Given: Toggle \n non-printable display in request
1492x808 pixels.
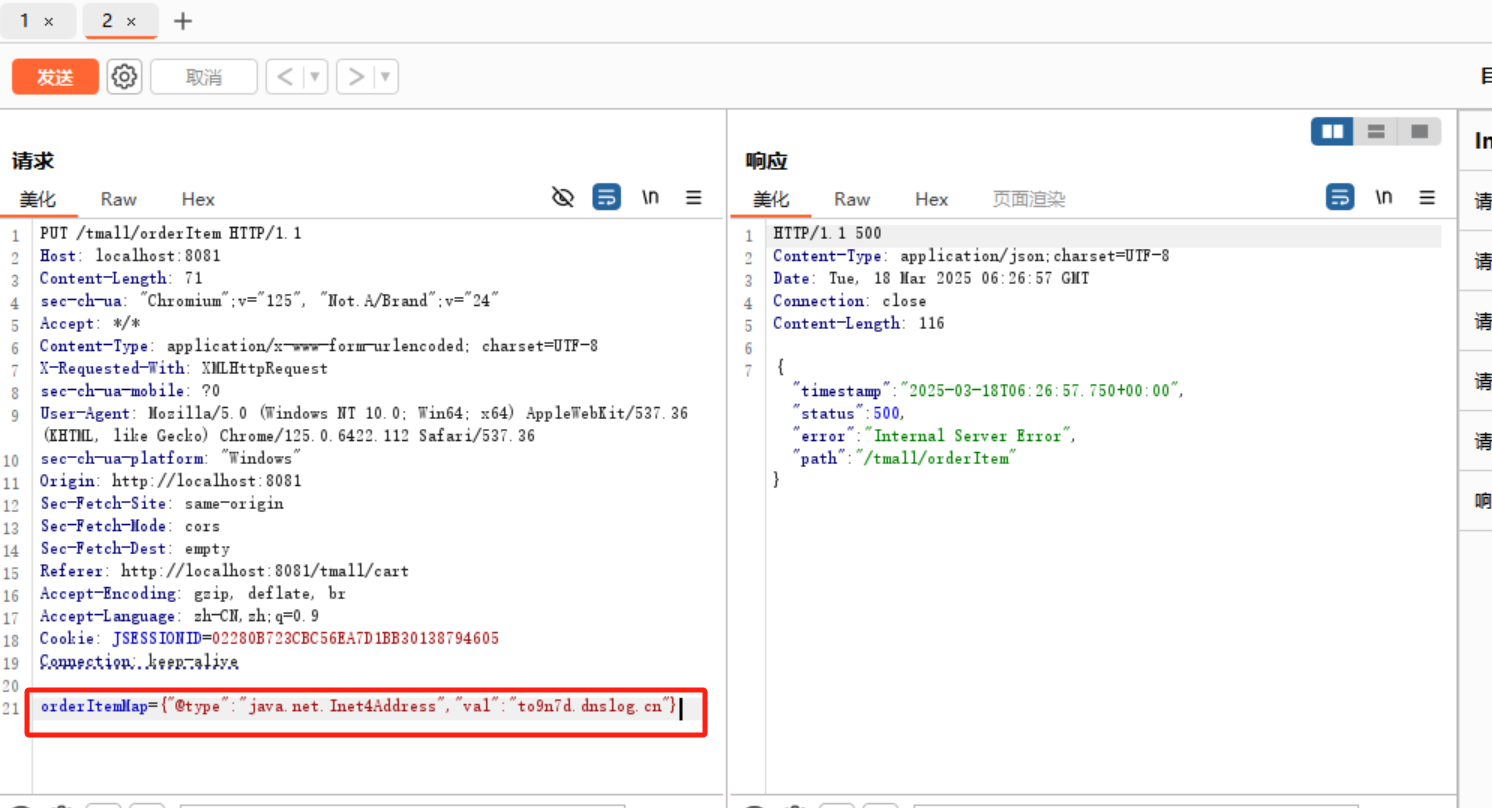Looking at the screenshot, I should pos(650,197).
